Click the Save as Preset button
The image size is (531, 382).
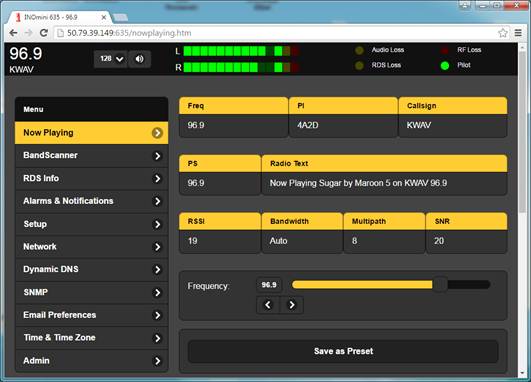coord(343,351)
